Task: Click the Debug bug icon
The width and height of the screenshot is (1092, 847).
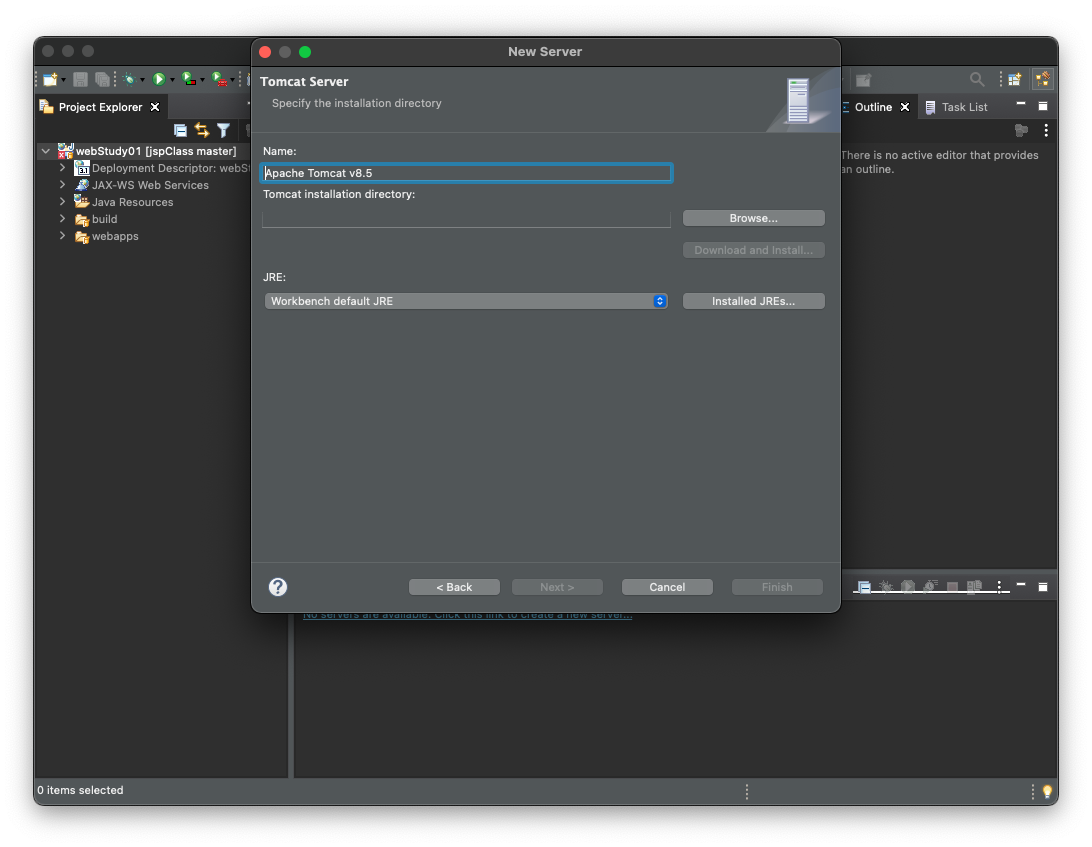Action: pos(129,79)
